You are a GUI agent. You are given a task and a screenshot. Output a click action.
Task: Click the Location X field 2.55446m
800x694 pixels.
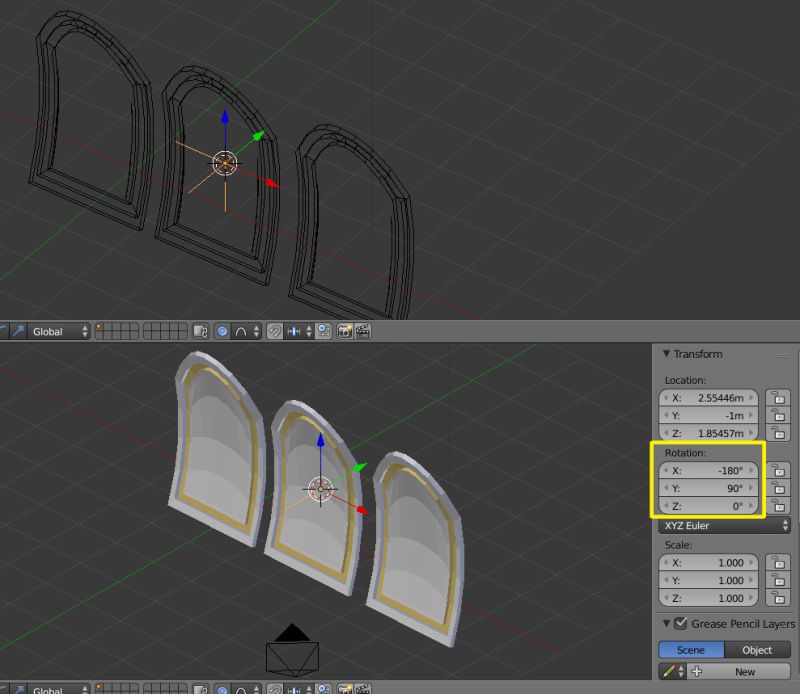[x=708, y=398]
